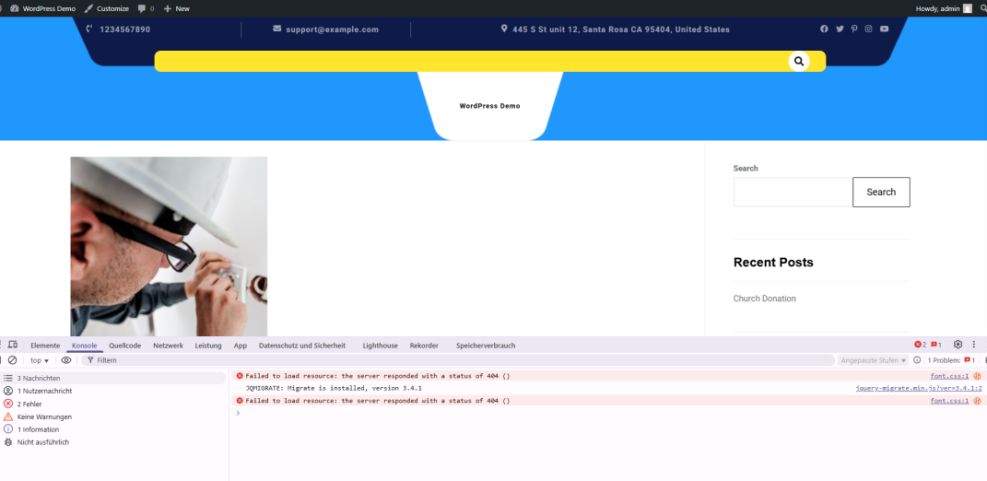
Task: Open the comments bubble in the admin bar
Action: point(145,9)
